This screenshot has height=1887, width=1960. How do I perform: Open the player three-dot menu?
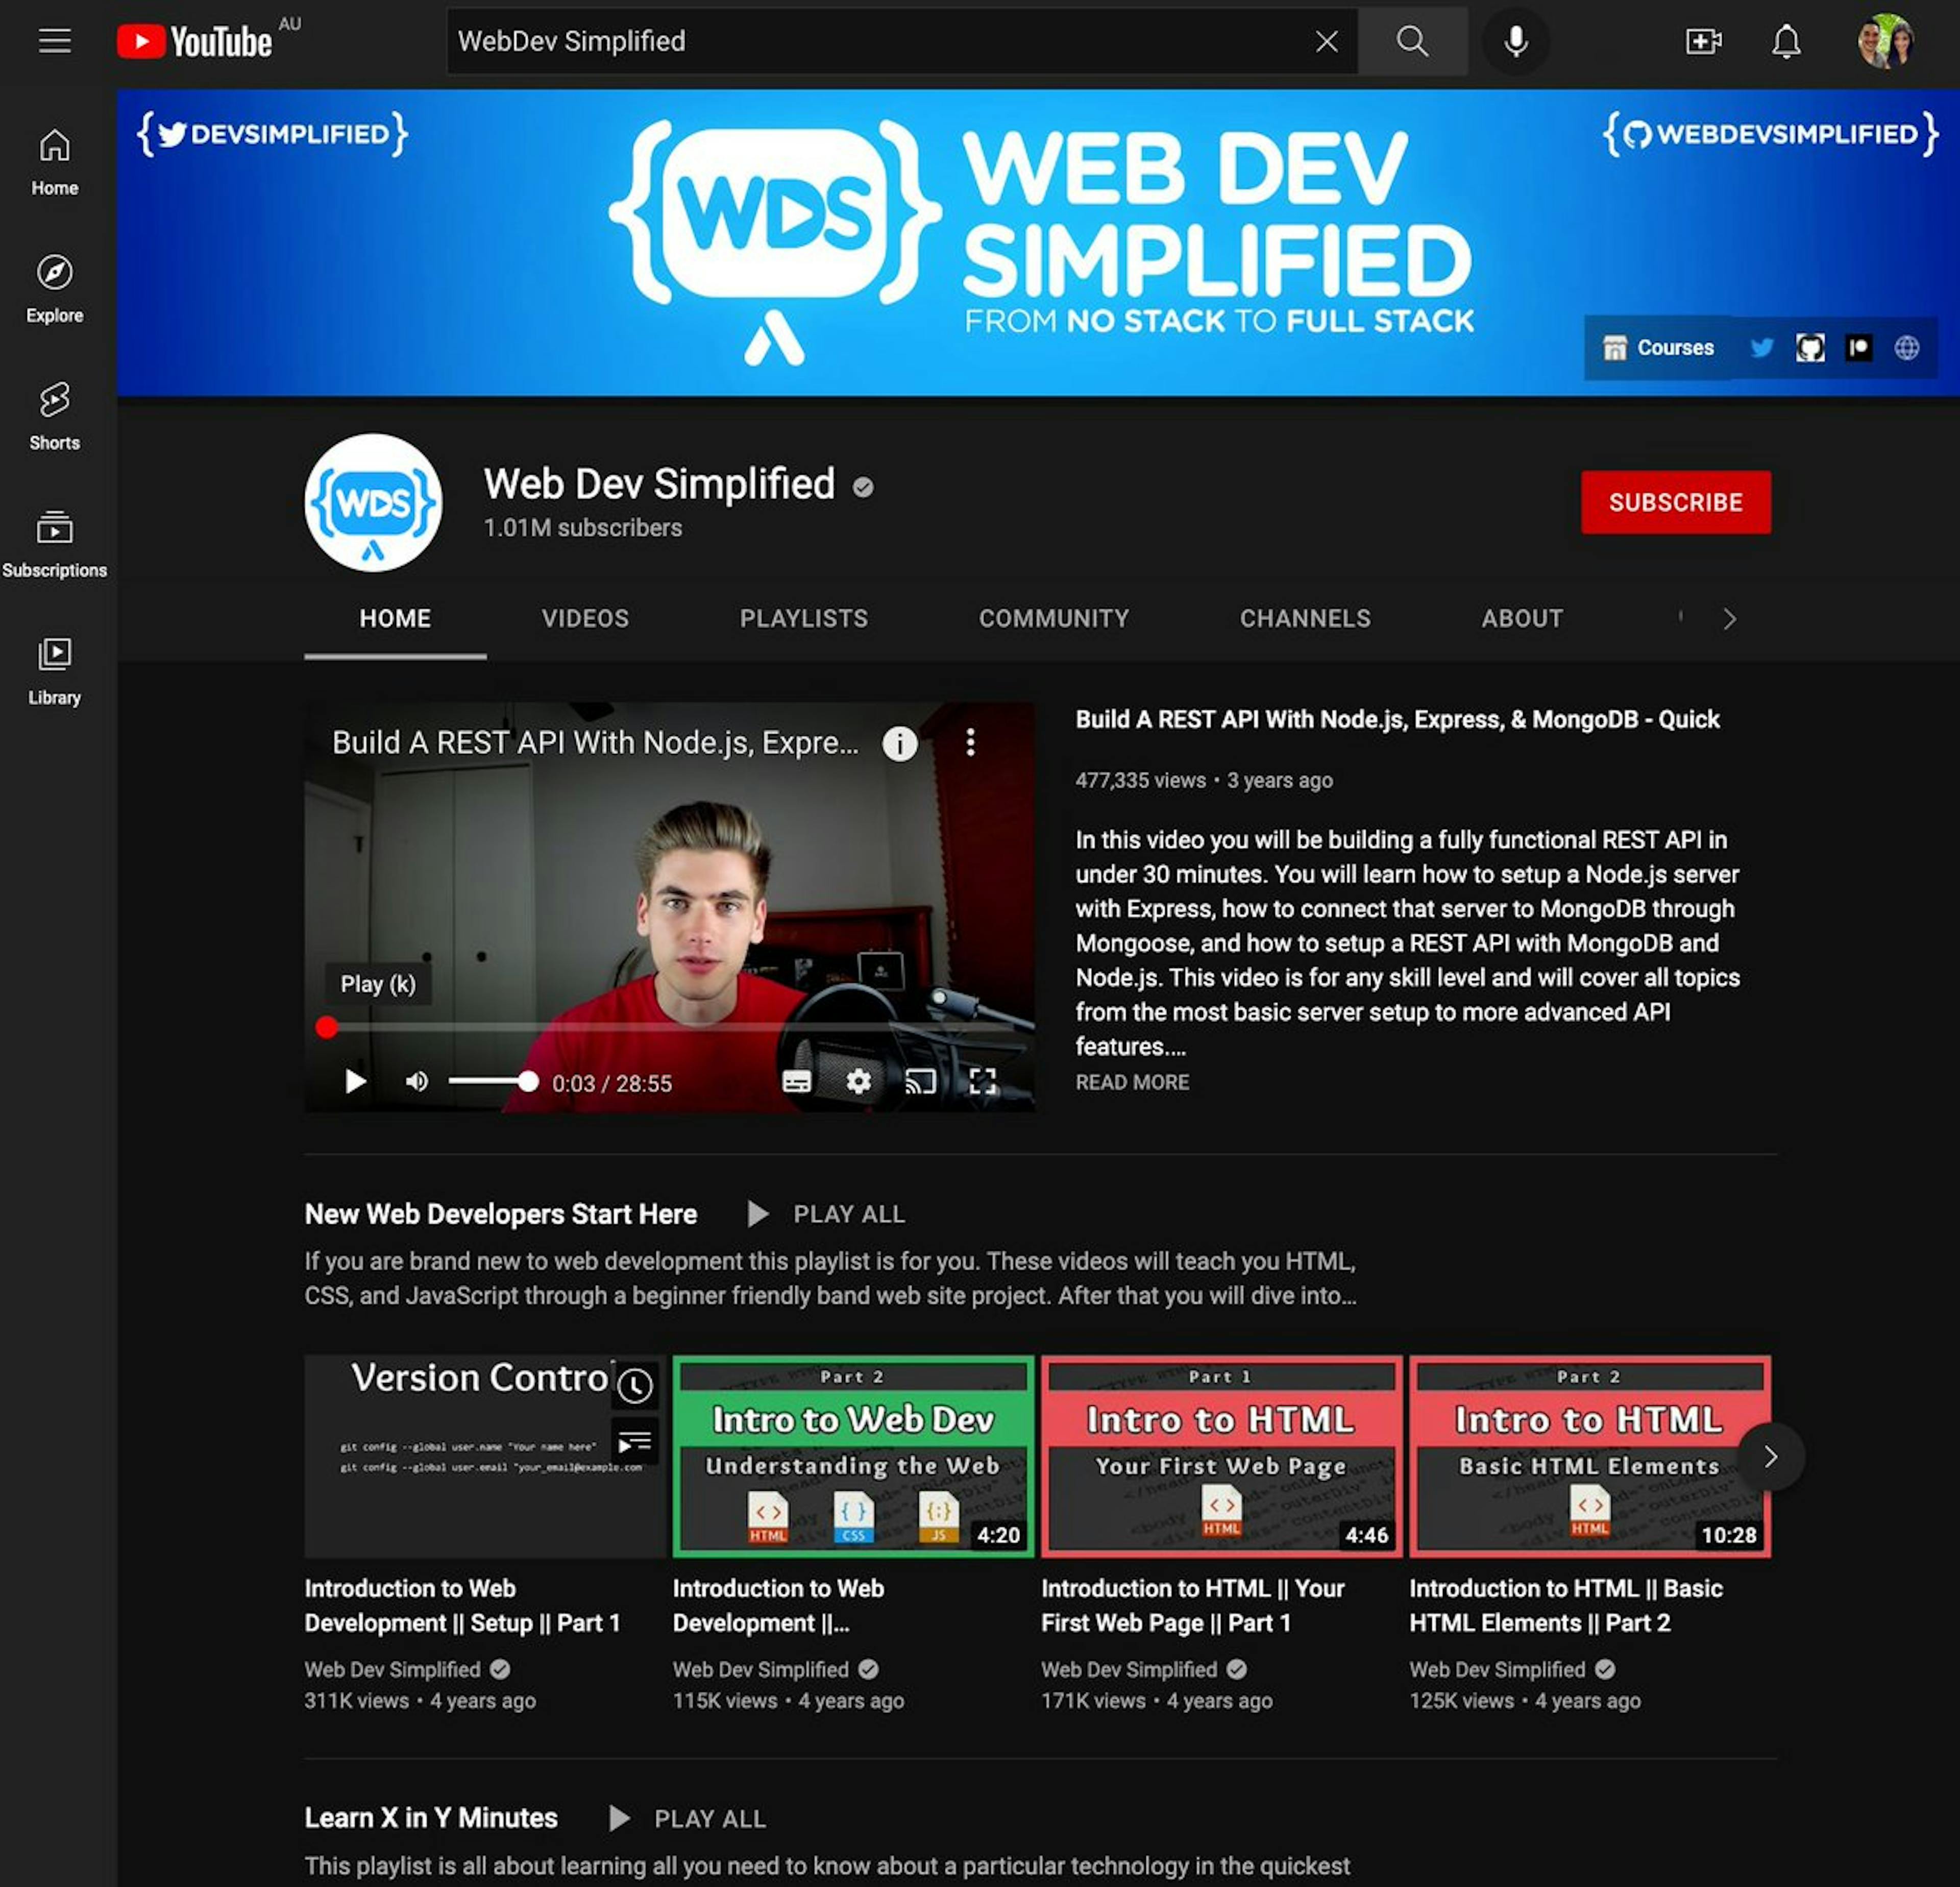[x=970, y=742]
